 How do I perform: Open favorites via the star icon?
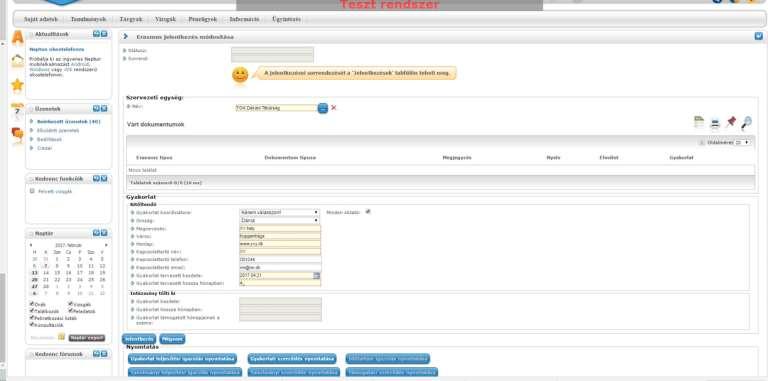pyautogui.click(x=18, y=85)
